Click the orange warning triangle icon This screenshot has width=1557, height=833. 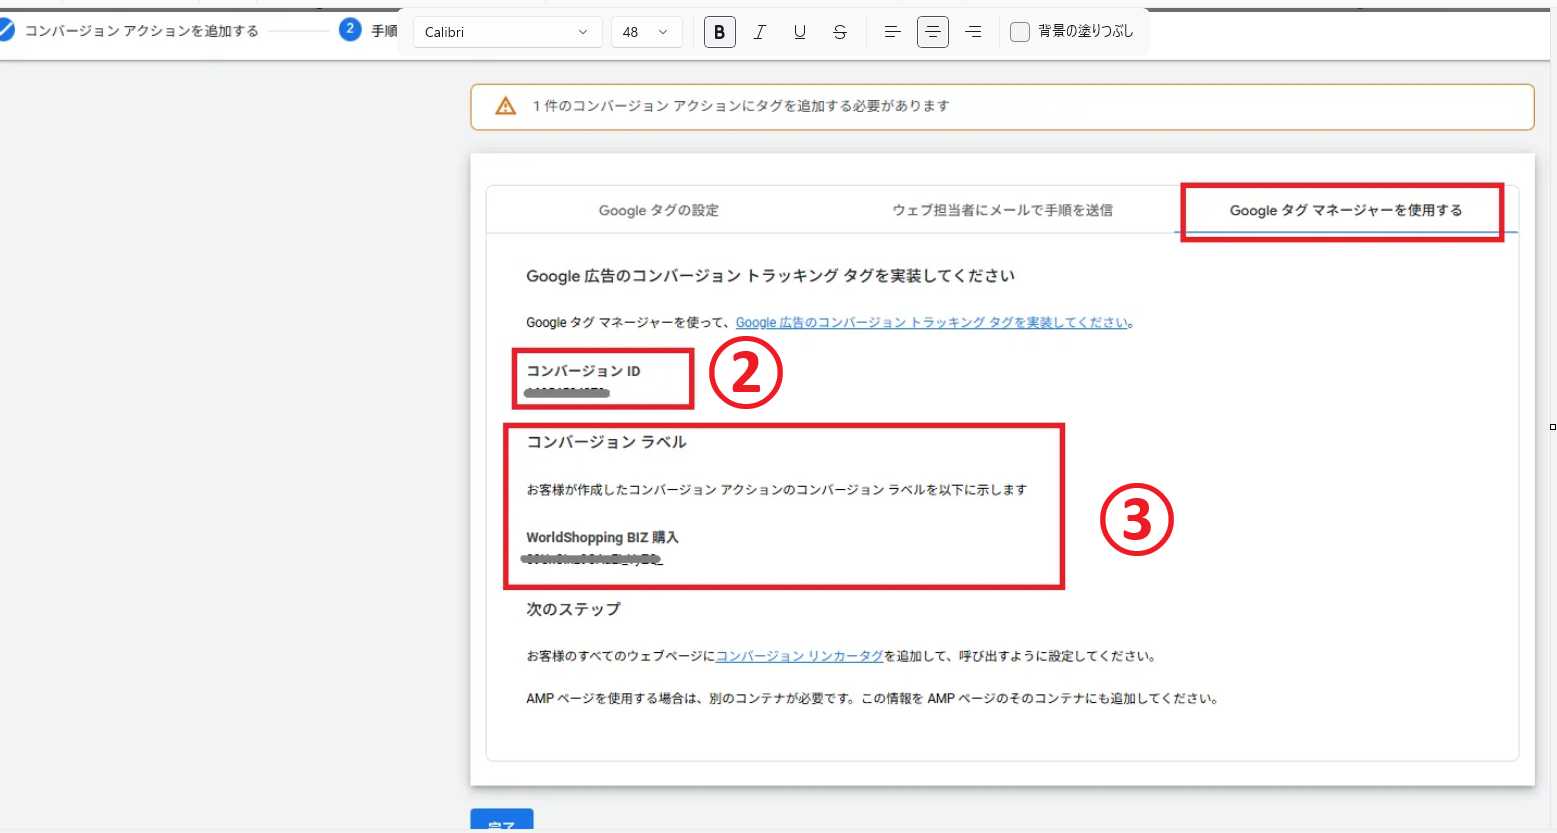pos(506,106)
